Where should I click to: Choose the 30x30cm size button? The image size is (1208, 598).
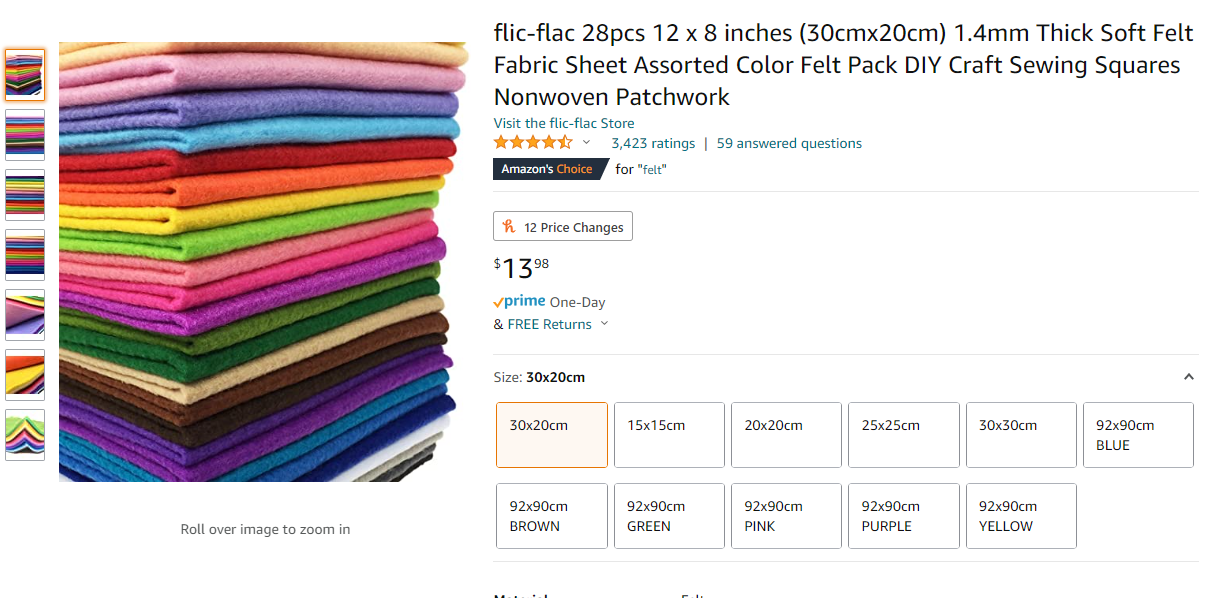point(1020,434)
